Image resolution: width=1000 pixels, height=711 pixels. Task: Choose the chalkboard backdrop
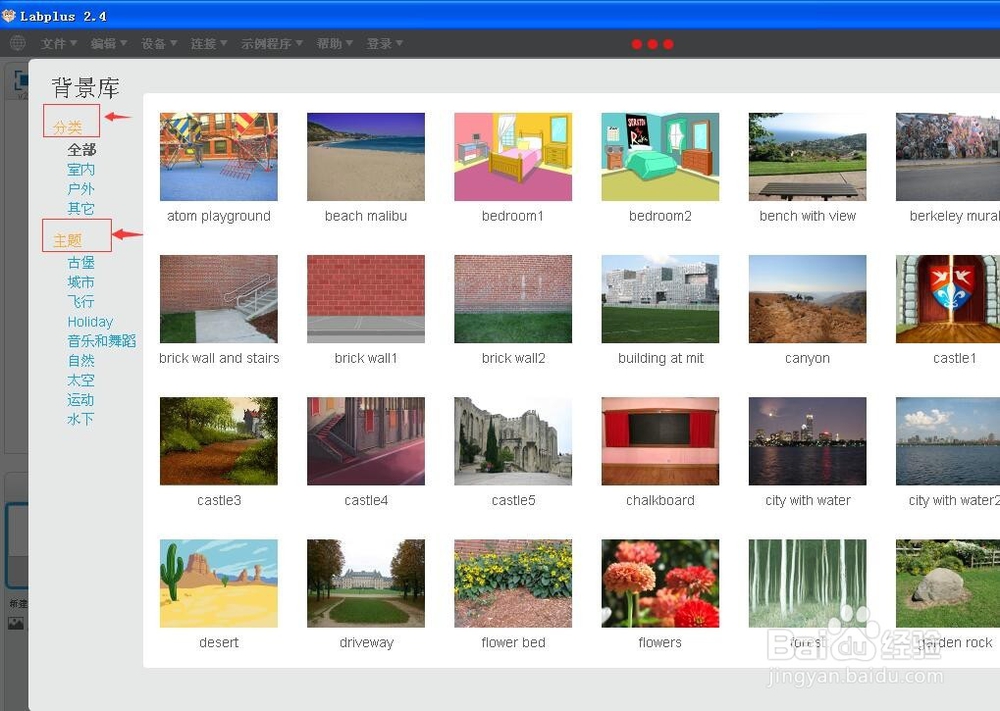660,441
